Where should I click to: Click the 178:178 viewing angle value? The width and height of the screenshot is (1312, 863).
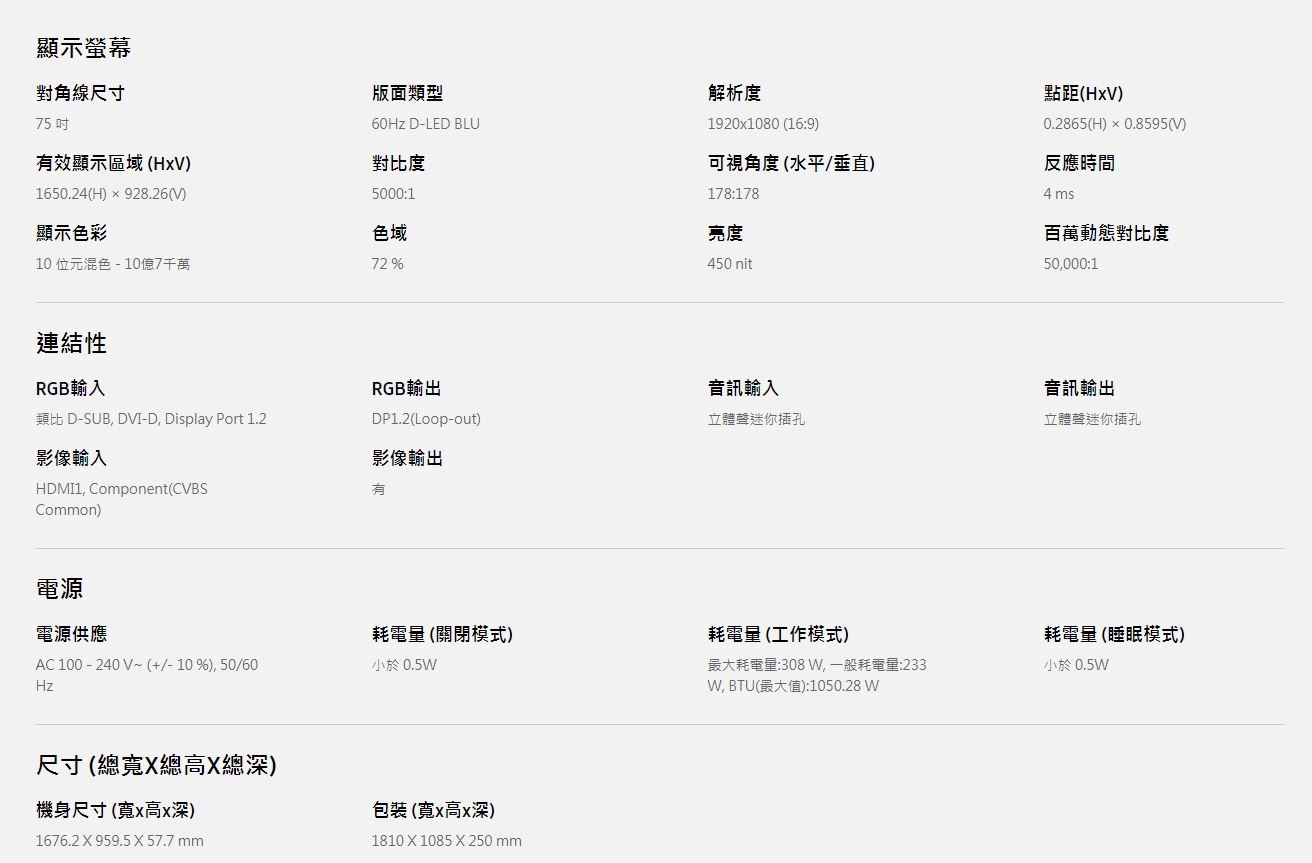(733, 194)
